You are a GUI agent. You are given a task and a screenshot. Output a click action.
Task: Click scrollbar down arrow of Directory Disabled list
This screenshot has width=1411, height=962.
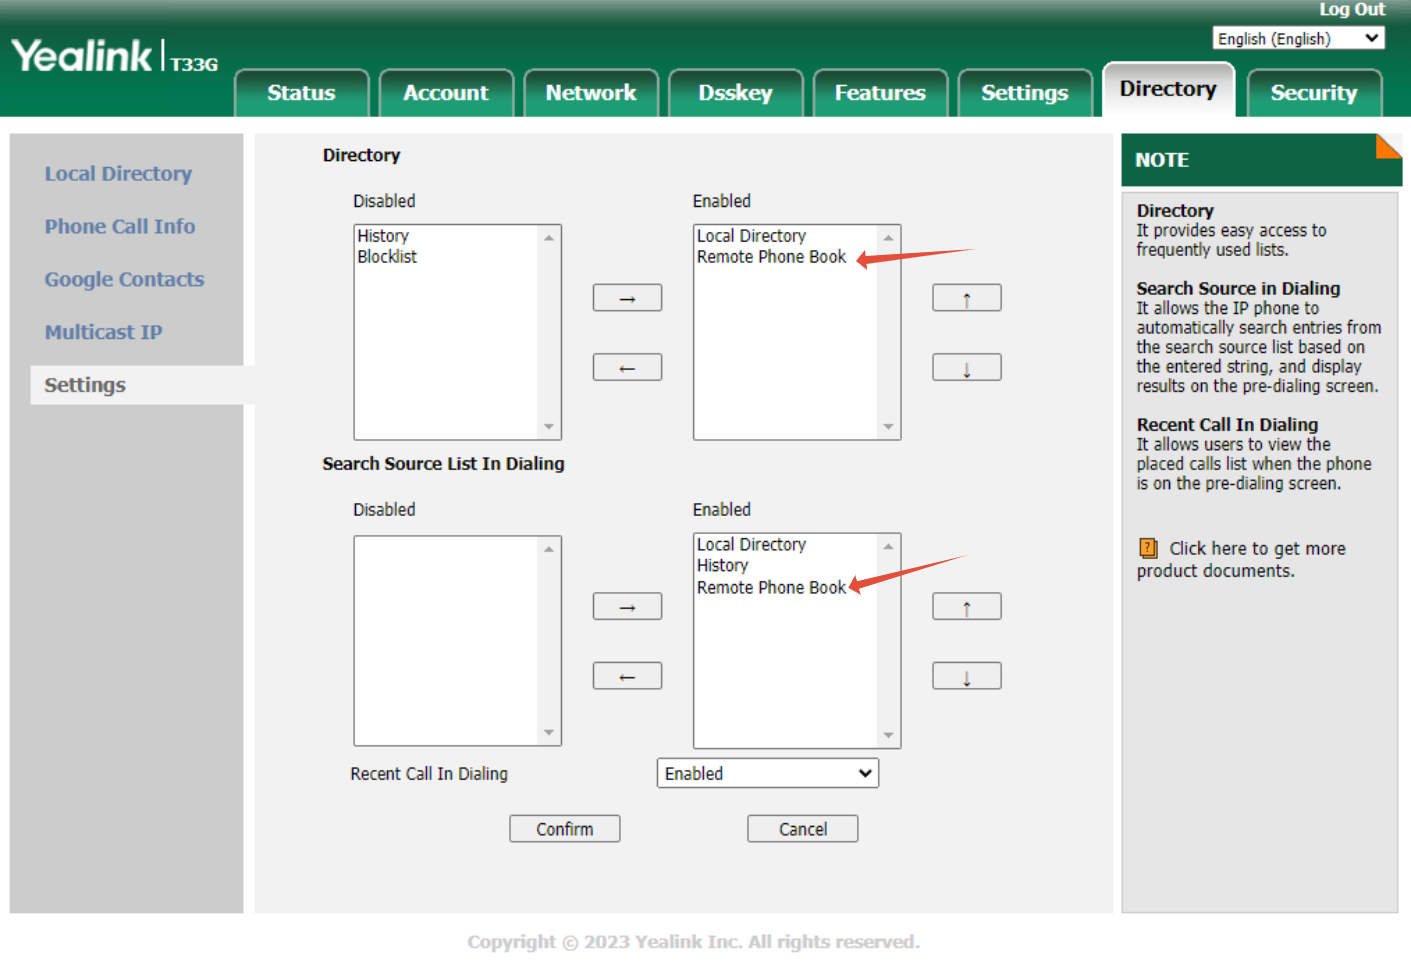tap(549, 427)
